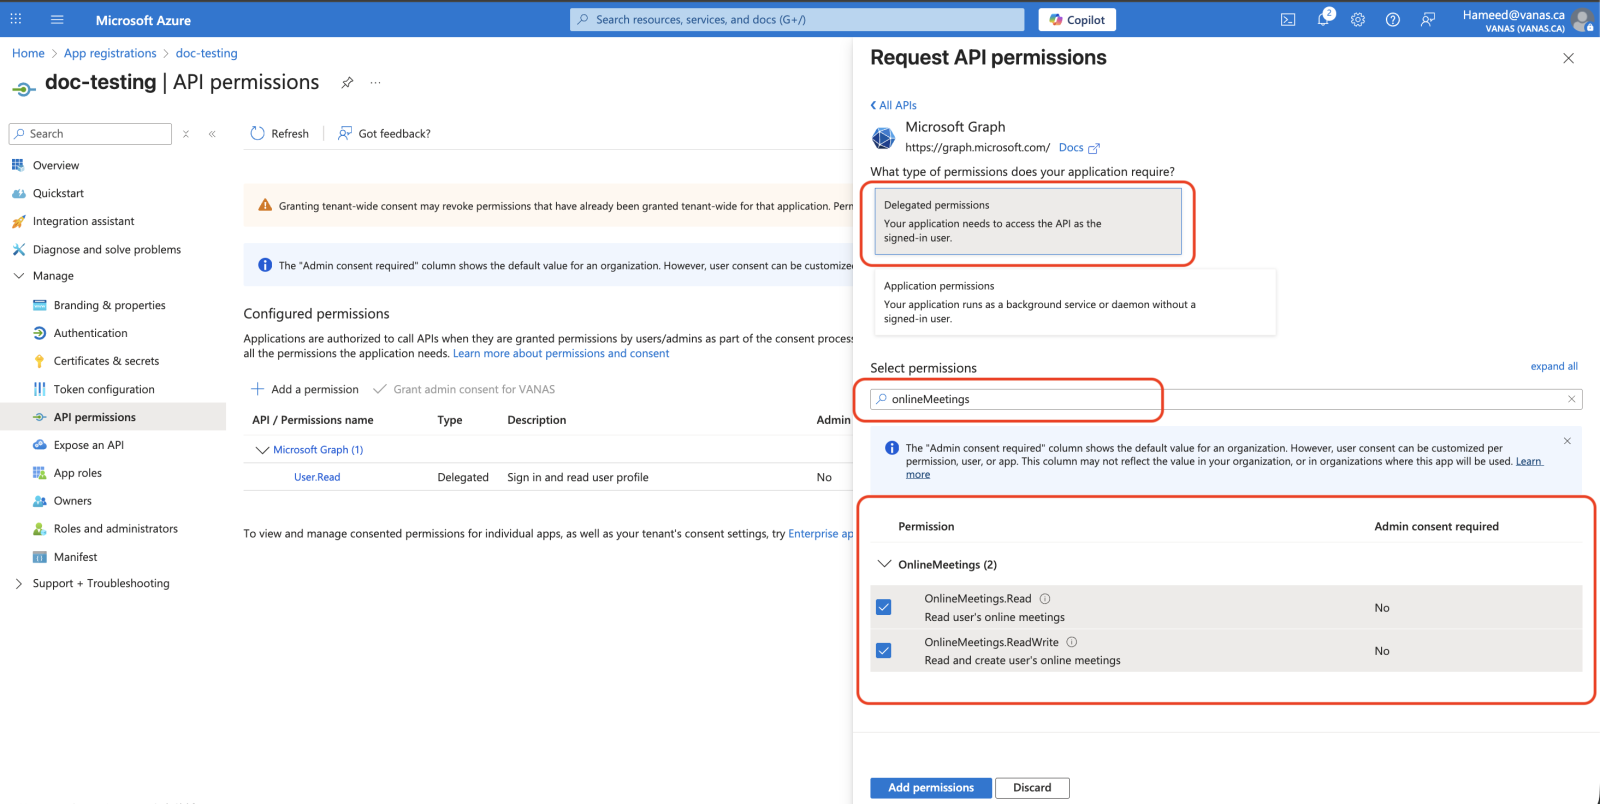
Task: Open the feedback icon in the header
Action: pos(1428,19)
